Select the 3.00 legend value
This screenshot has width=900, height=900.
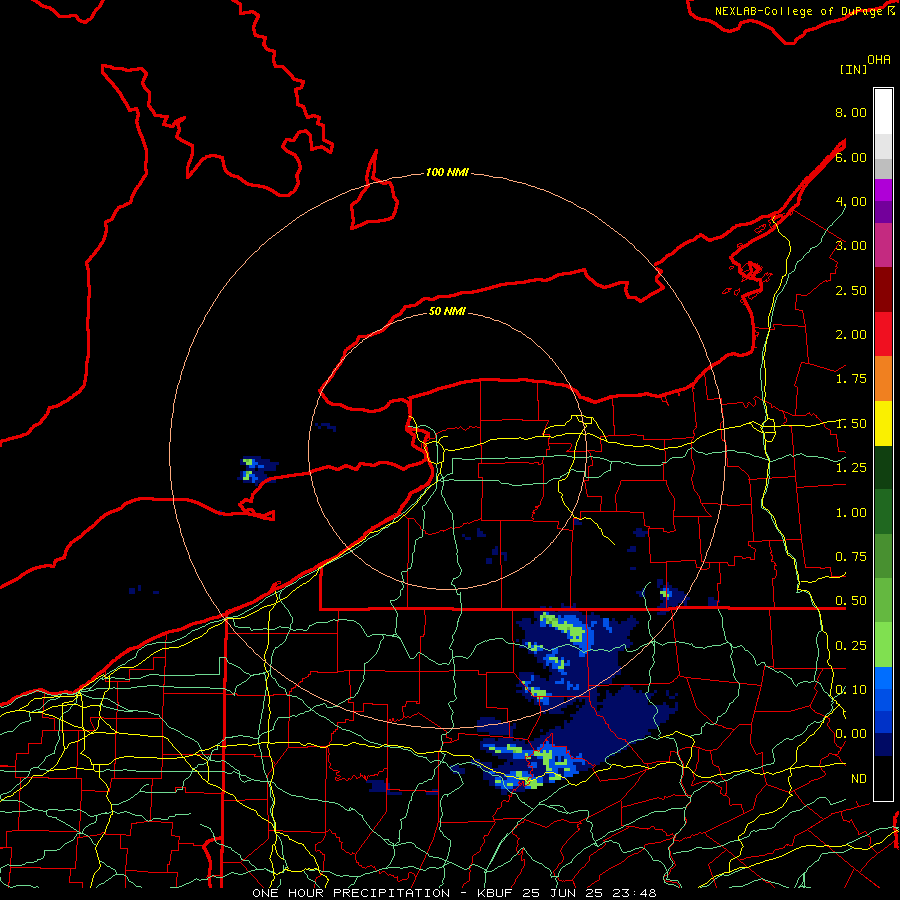[x=851, y=246]
